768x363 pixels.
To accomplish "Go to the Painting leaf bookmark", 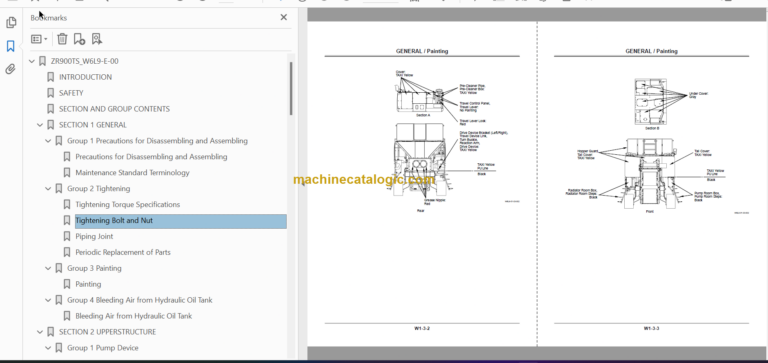I will tap(88, 284).
